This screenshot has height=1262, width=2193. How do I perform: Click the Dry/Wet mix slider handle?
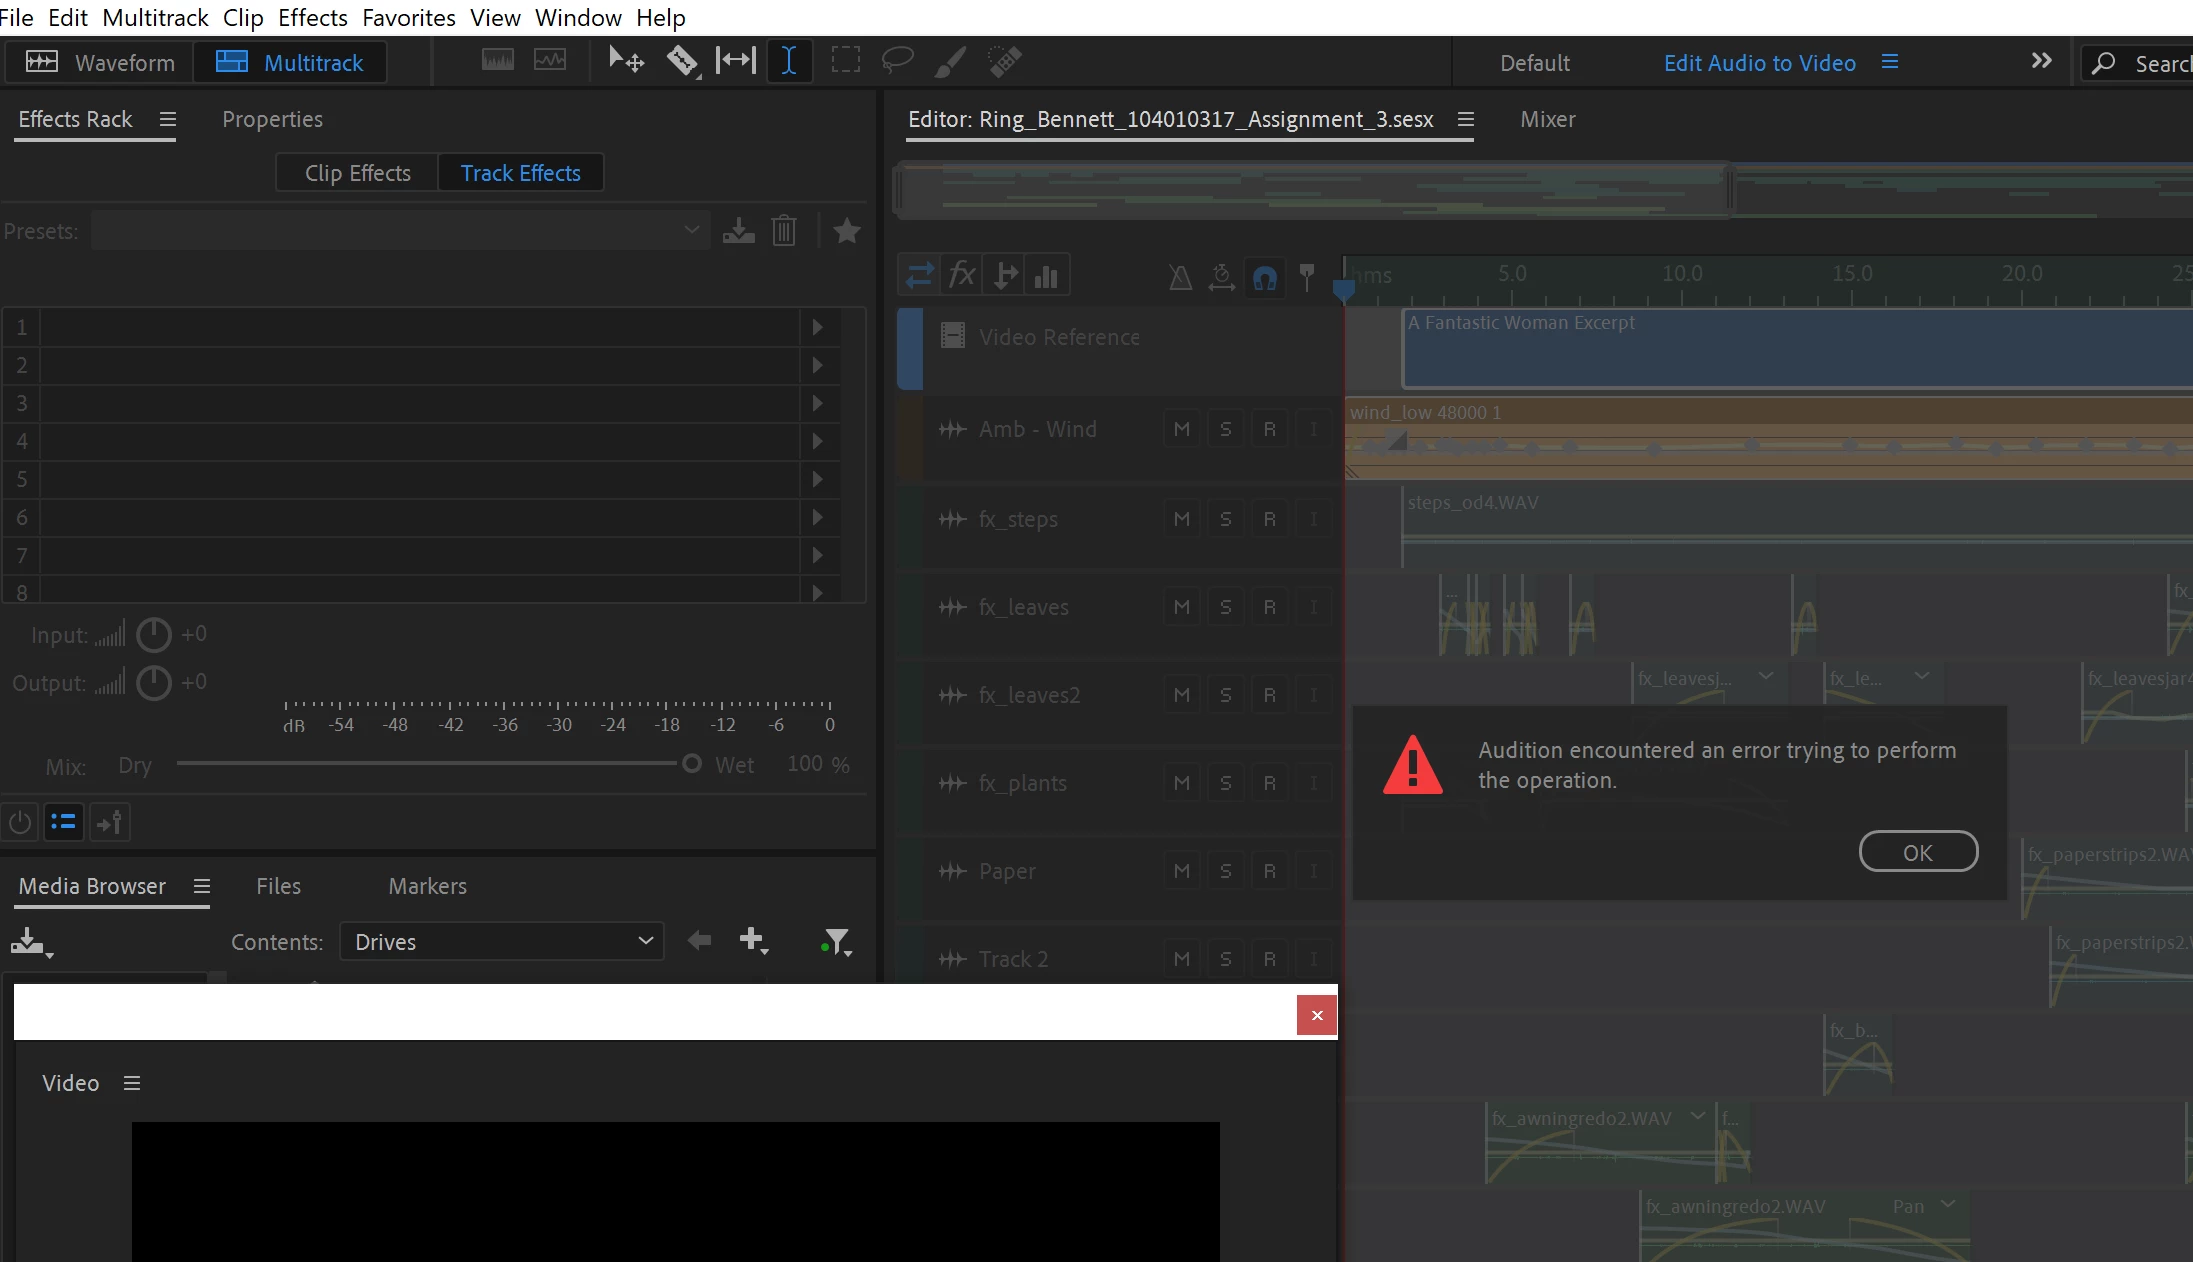691,764
